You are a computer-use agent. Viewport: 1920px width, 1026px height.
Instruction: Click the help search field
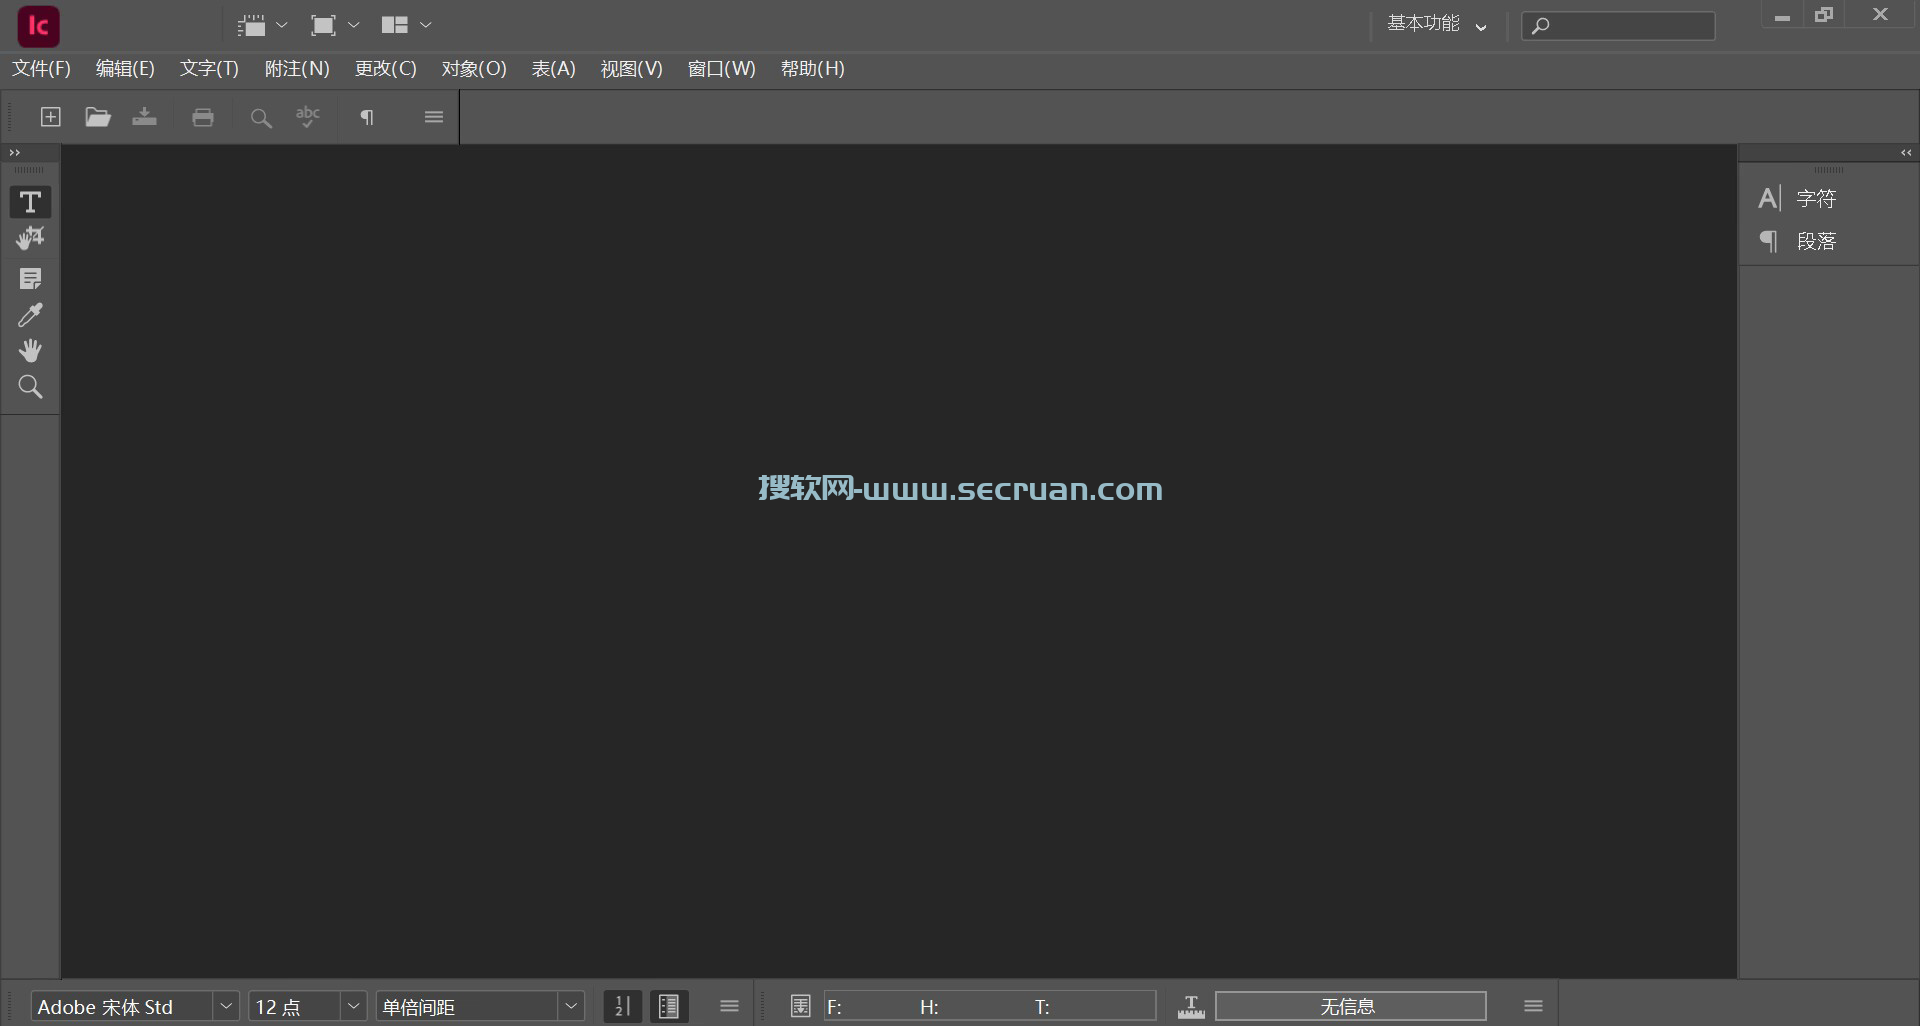pyautogui.click(x=1618, y=26)
